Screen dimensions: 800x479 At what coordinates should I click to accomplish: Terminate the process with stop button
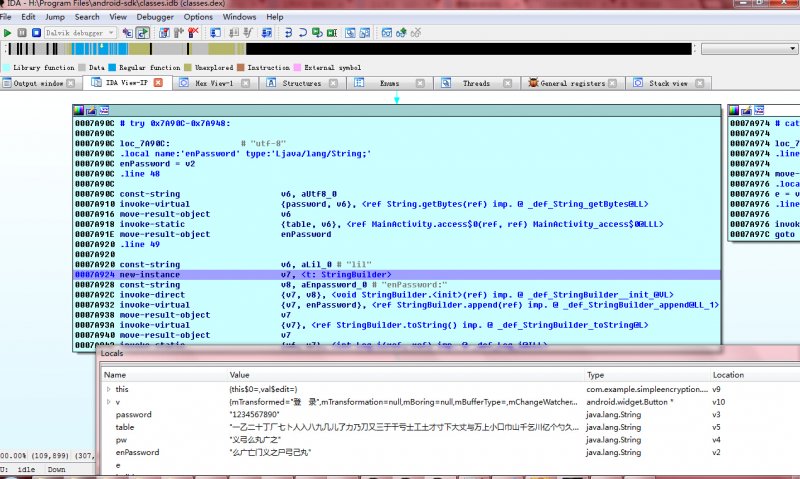point(36,33)
